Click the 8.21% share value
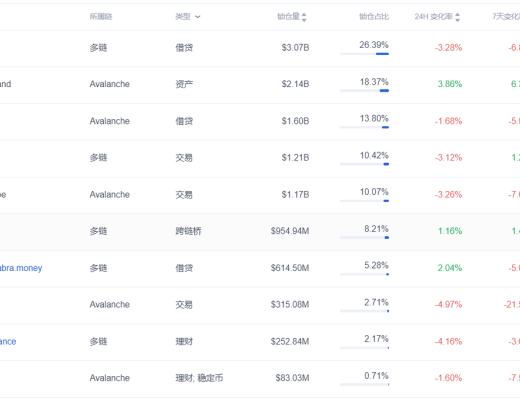520x400 pixels. [x=376, y=229]
